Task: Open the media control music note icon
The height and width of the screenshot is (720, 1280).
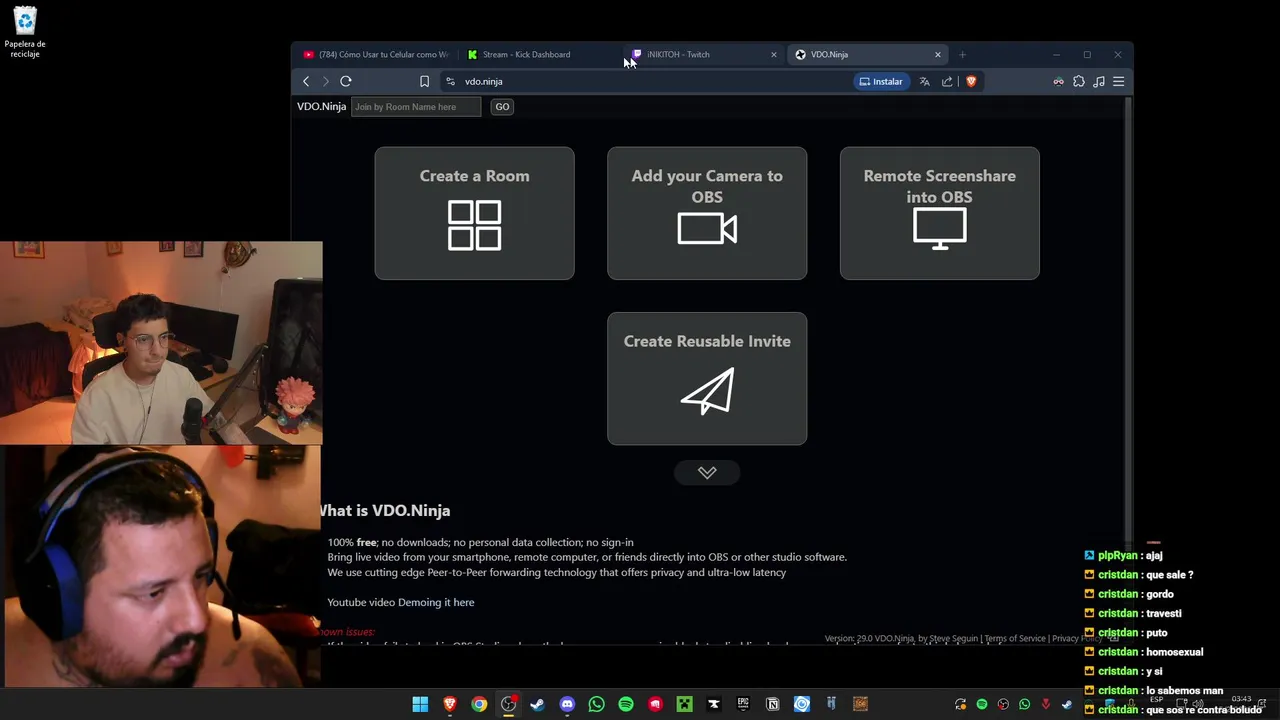Action: click(x=1099, y=81)
